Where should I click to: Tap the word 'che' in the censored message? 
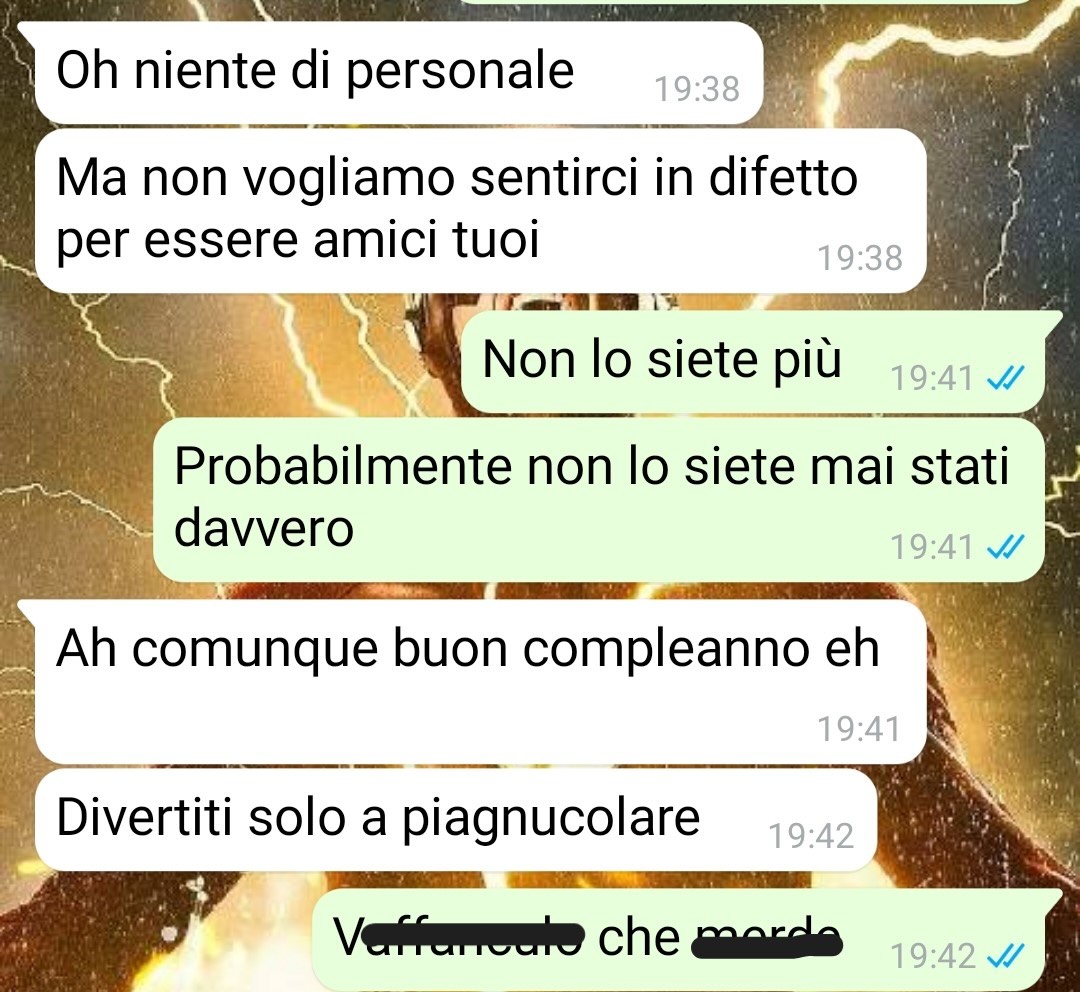[x=638, y=936]
